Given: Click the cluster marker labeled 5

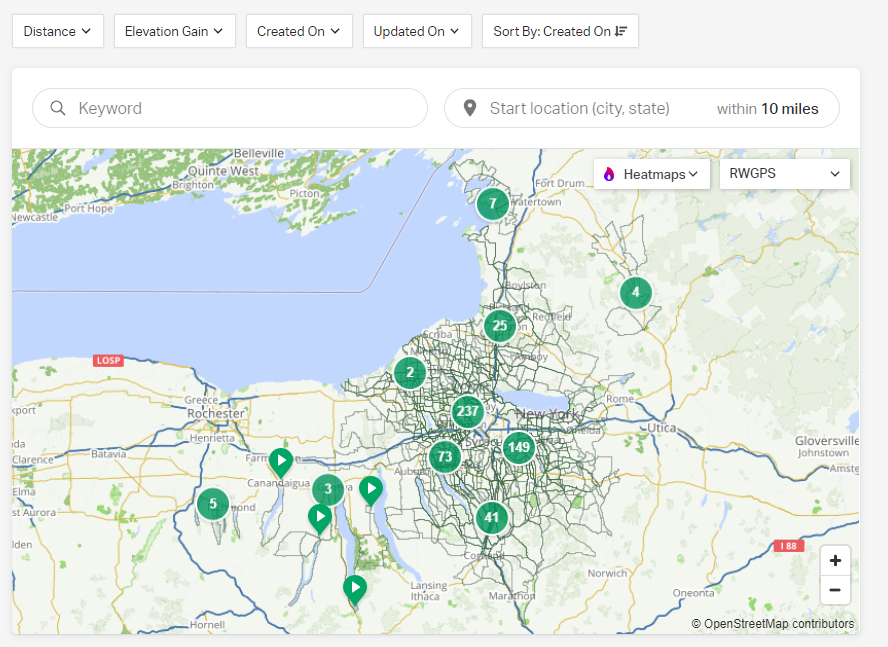Looking at the screenshot, I should coord(212,503).
